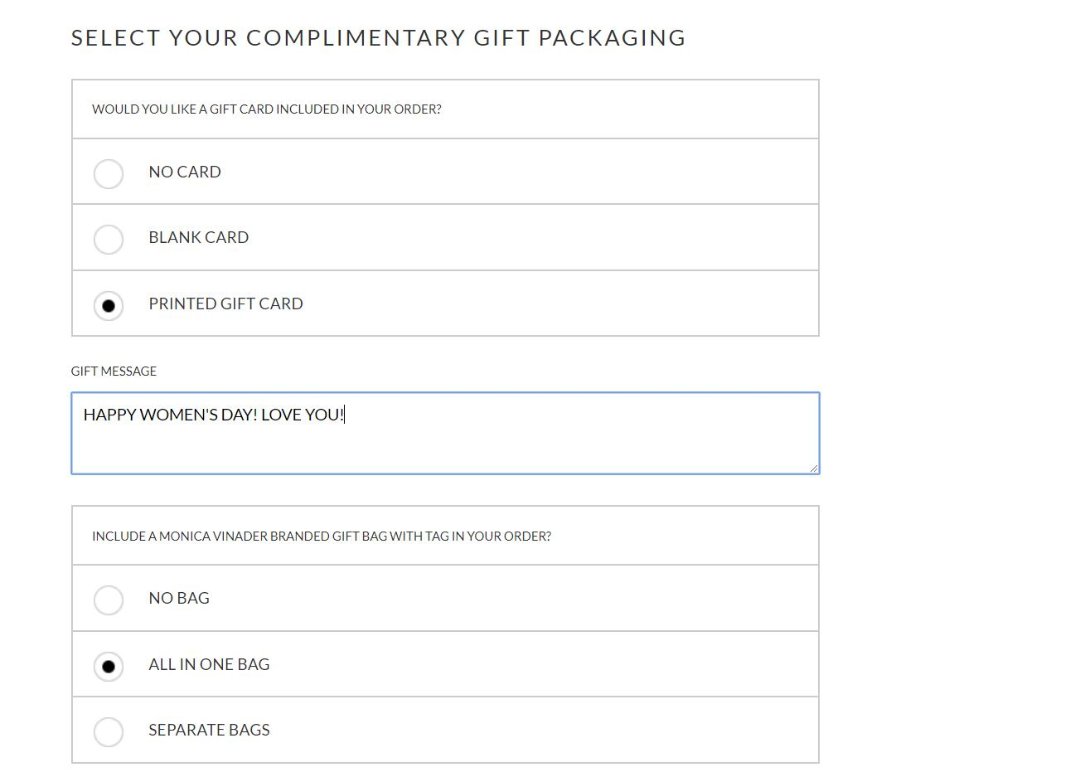The width and height of the screenshot is (1080, 777).
Task: Place cursor after "LOVE YOU!" in message
Action: click(x=344, y=415)
